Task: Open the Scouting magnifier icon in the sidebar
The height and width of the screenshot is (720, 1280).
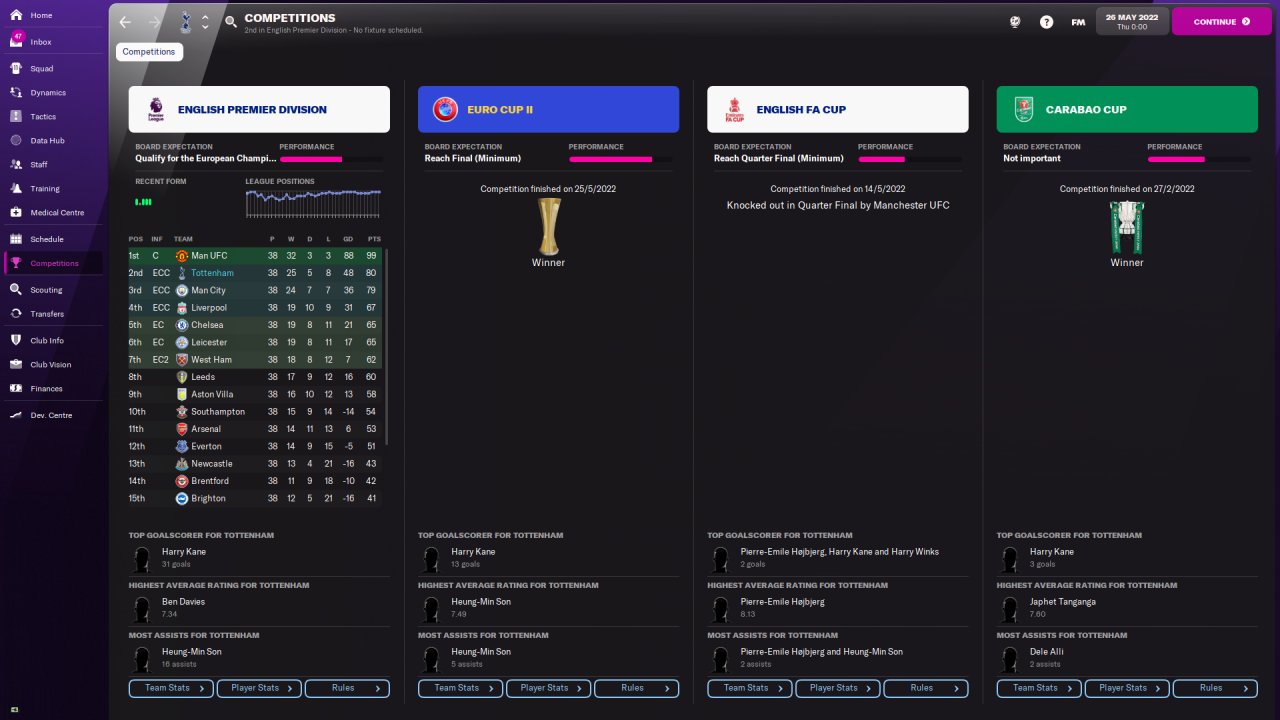Action: pos(16,290)
